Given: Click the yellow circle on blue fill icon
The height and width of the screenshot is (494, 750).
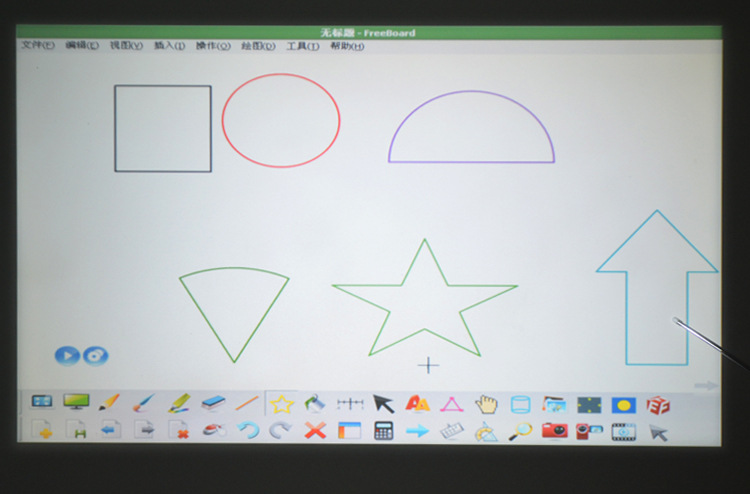Looking at the screenshot, I should (623, 405).
